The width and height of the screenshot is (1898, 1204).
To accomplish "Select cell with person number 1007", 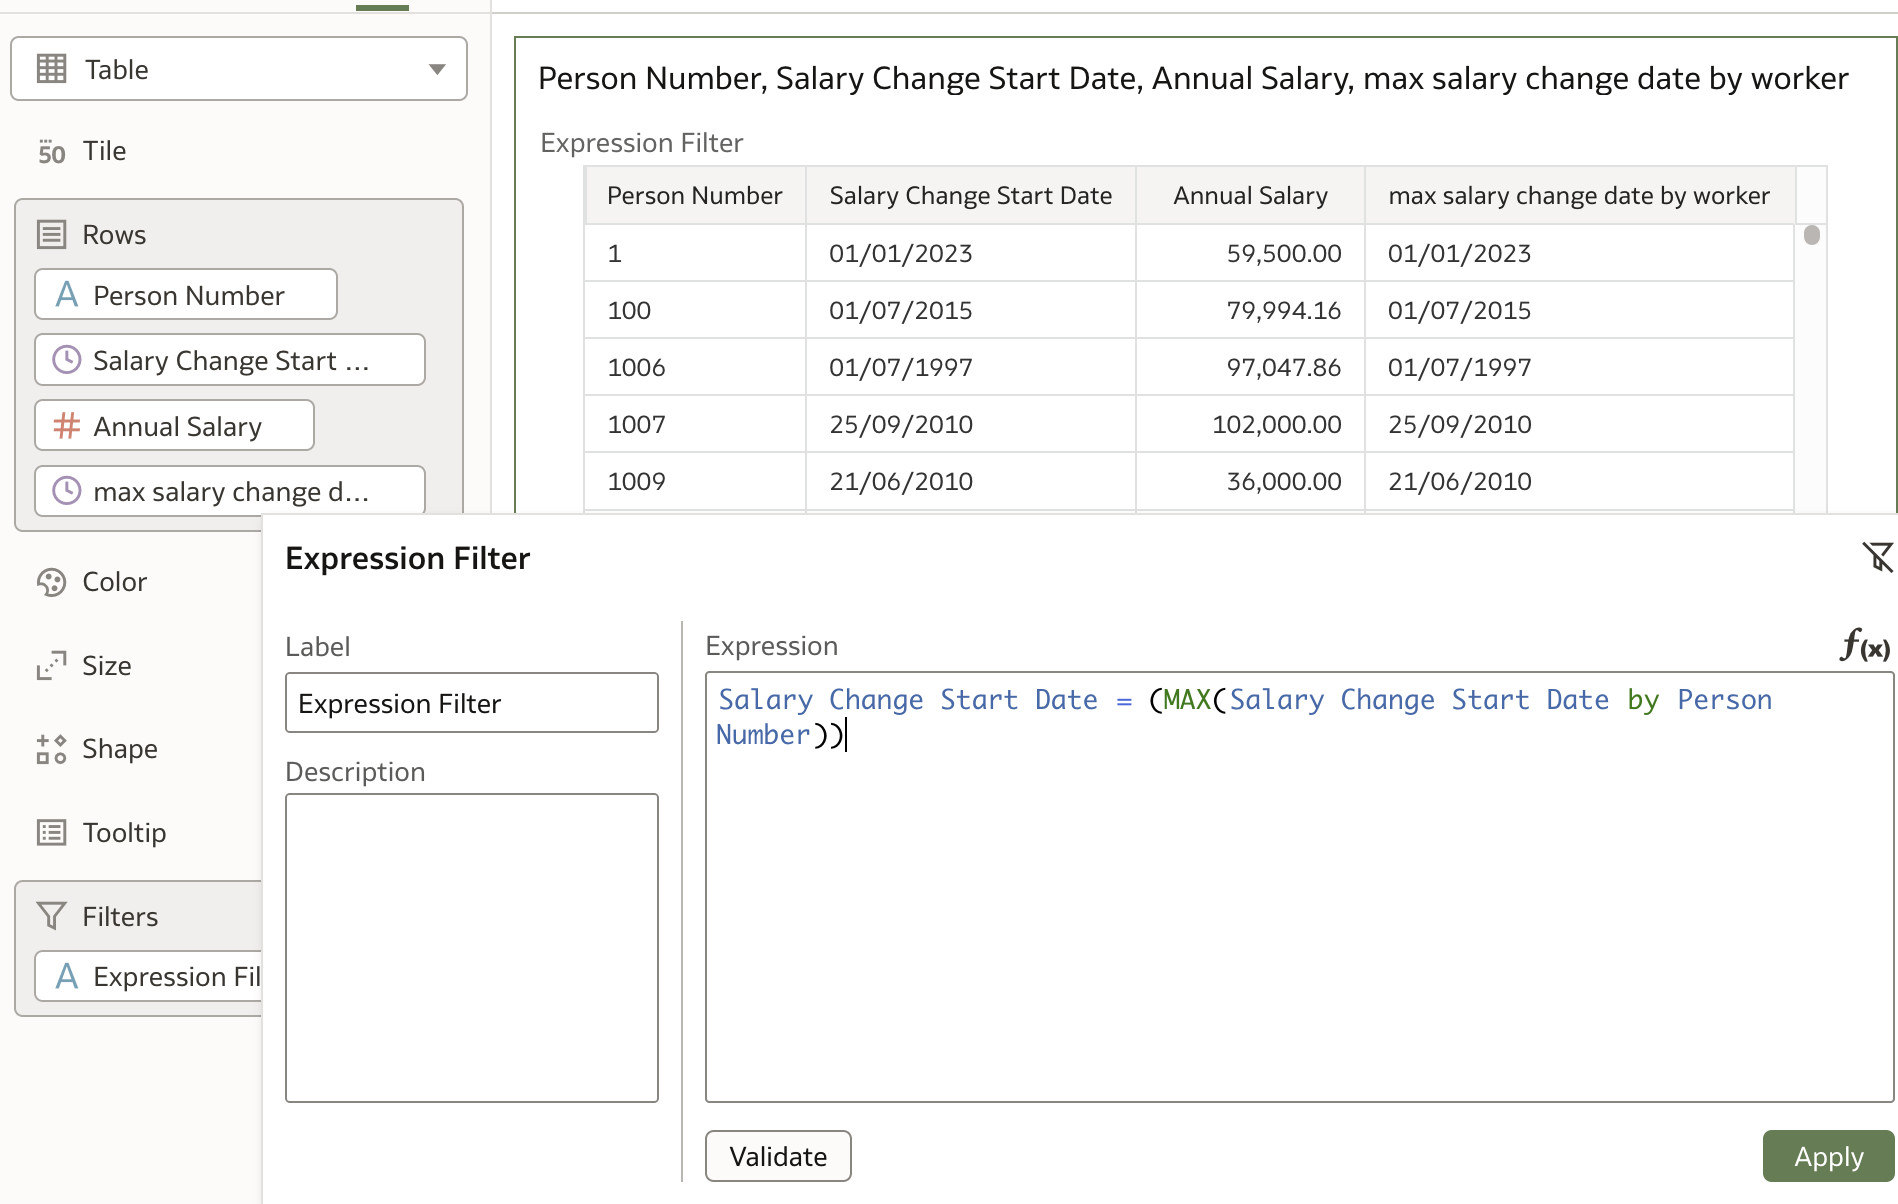I will pyautogui.click(x=695, y=424).
